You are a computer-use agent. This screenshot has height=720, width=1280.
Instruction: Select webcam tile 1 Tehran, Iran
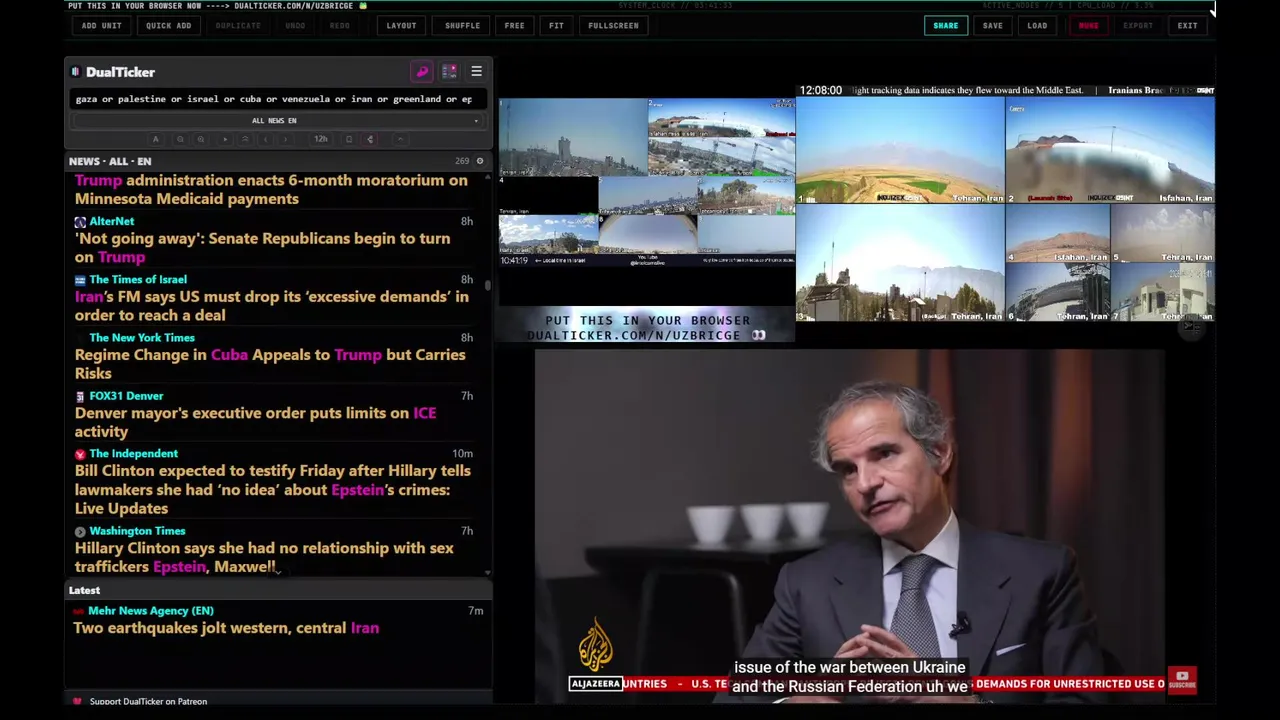tap(900, 150)
